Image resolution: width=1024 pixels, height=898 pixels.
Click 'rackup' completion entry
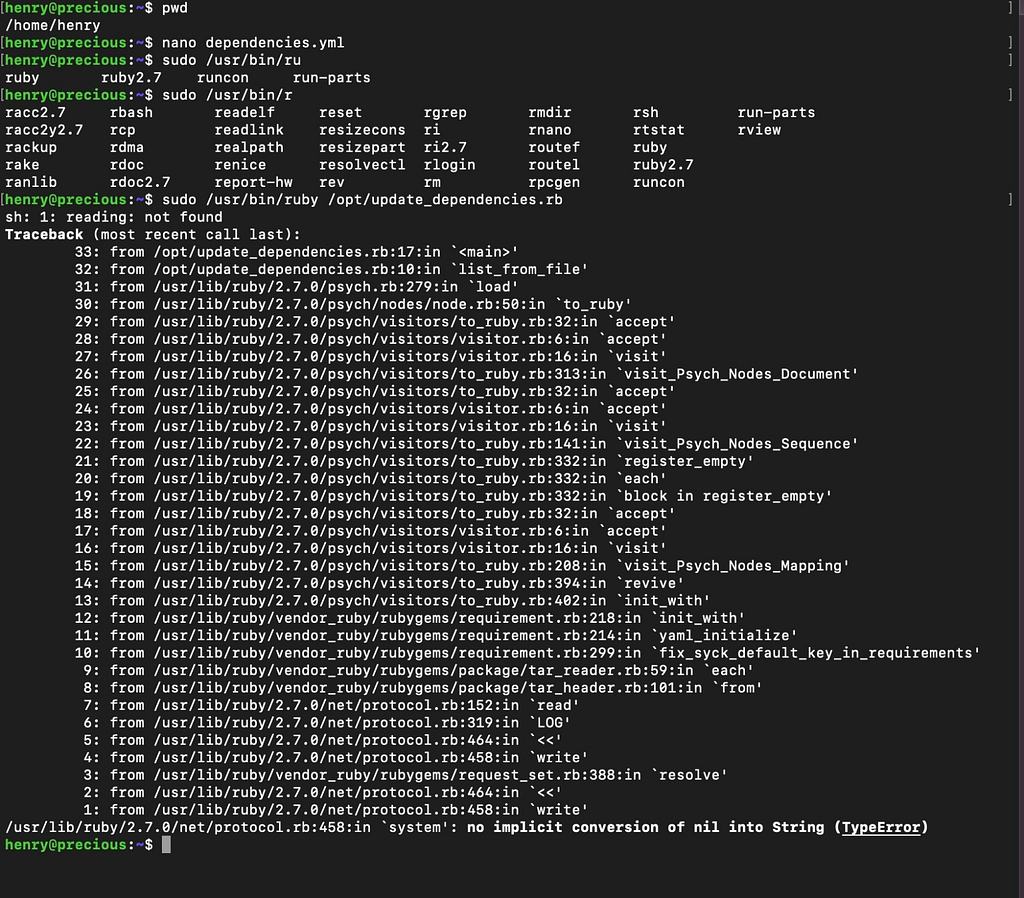(x=31, y=148)
